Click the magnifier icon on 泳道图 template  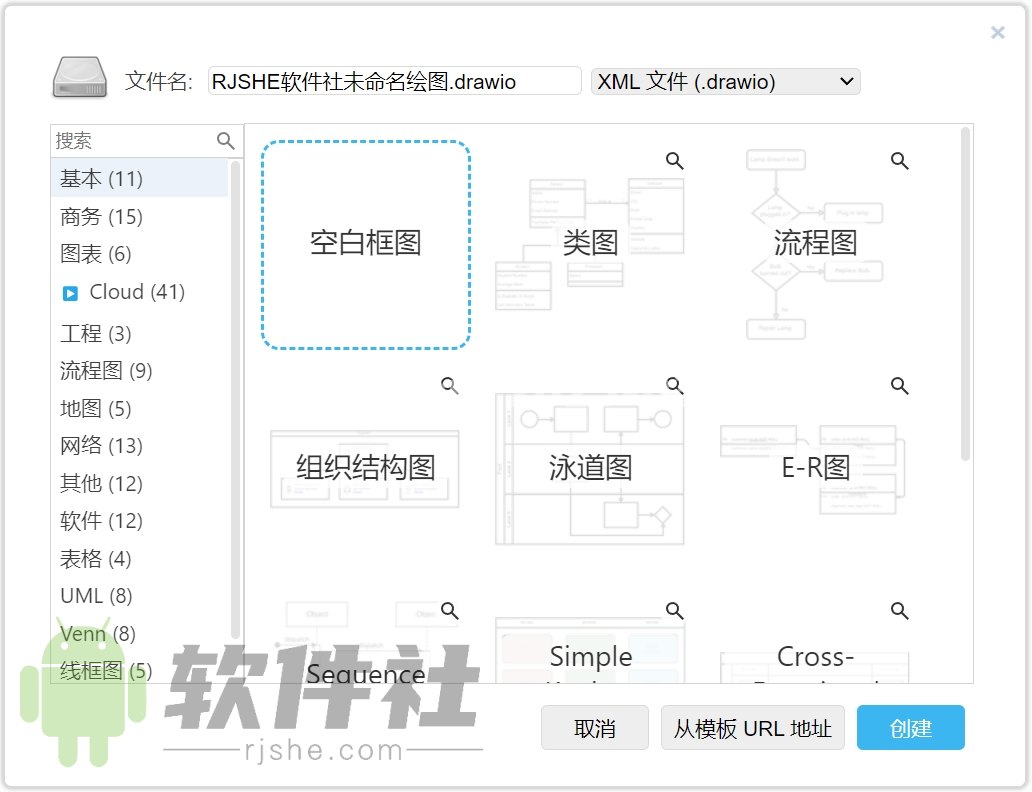point(674,385)
